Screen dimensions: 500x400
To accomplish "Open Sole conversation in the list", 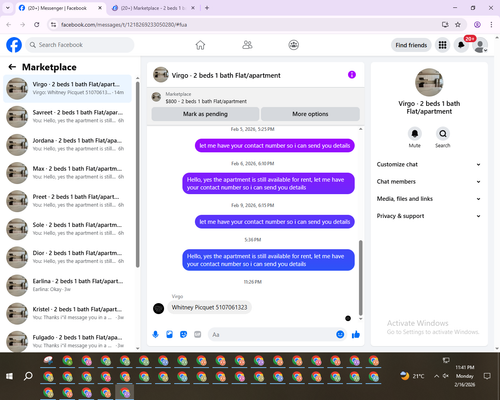I will coord(67,229).
